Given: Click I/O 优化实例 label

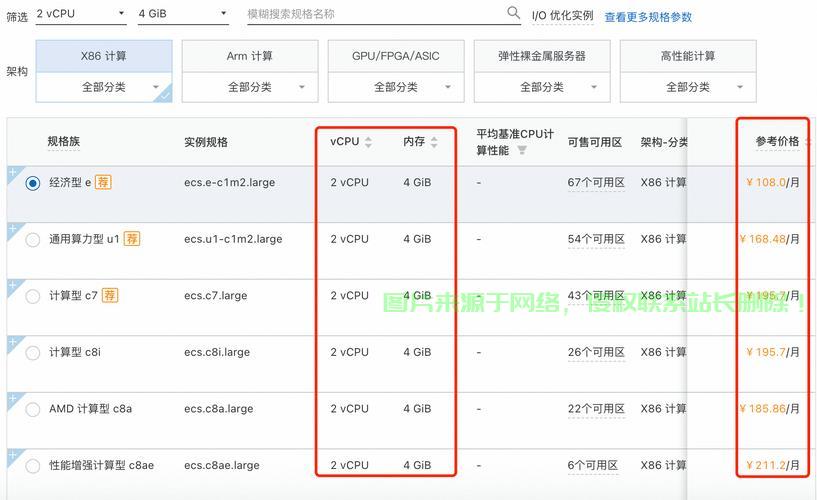Looking at the screenshot, I should 562,16.
